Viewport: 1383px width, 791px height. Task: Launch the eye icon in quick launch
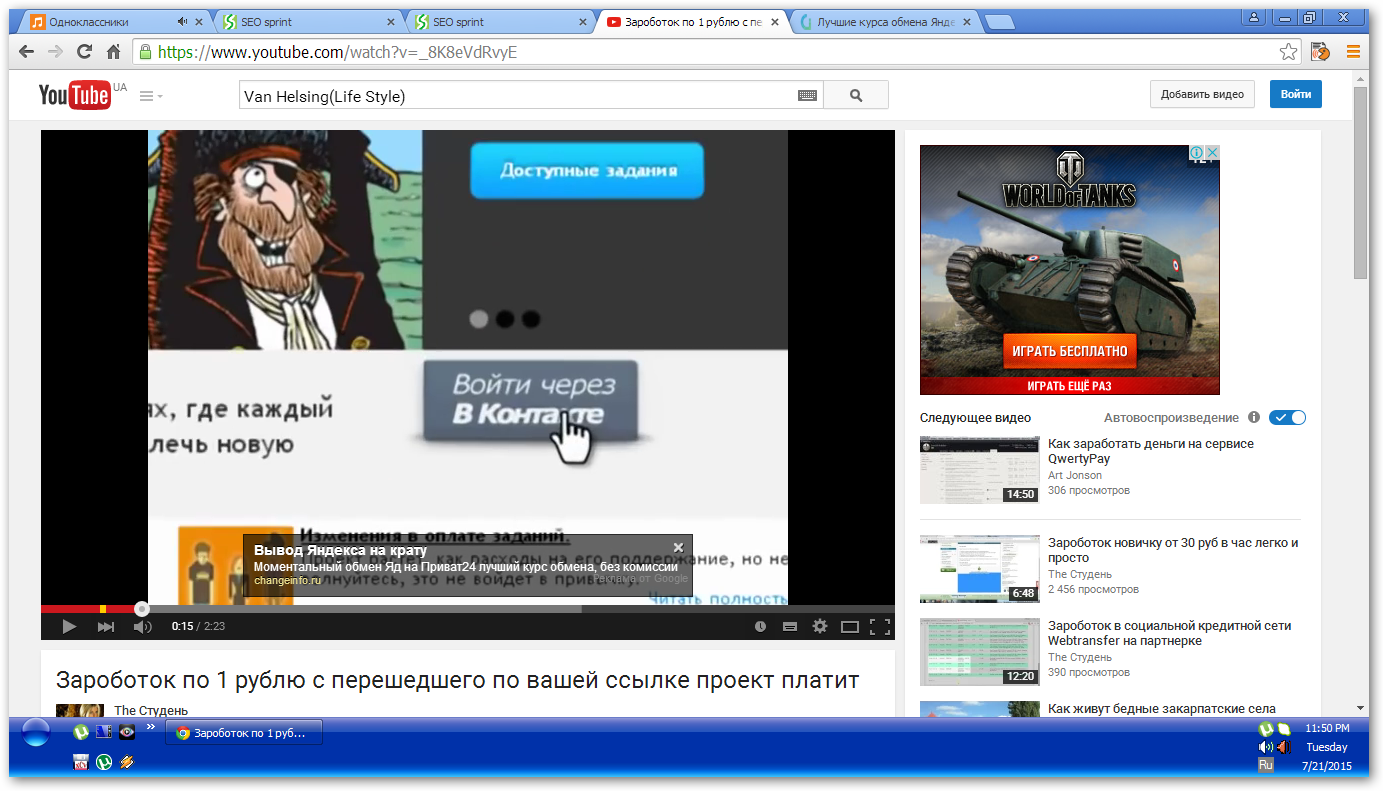pyautogui.click(x=127, y=732)
